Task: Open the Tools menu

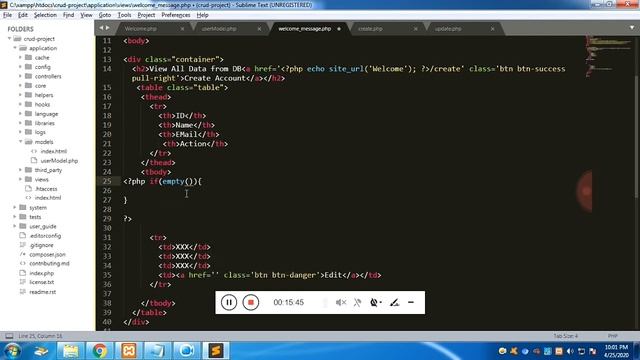Action: pyautogui.click(x=124, y=15)
